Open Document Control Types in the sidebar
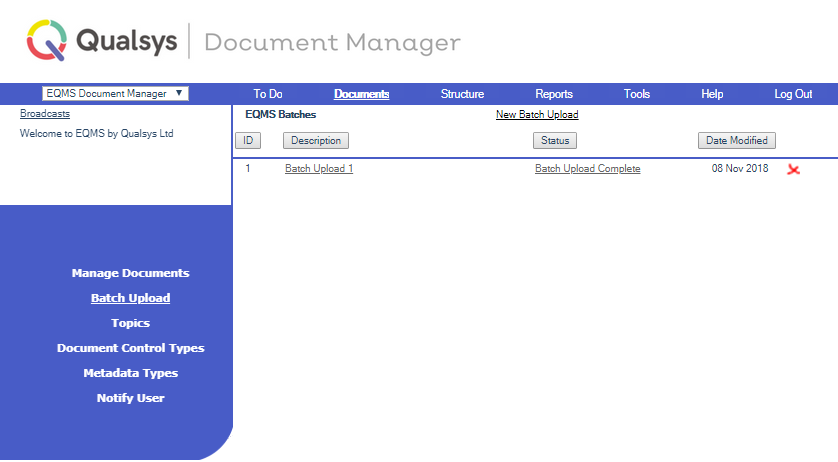This screenshot has width=838, height=462. tap(130, 348)
